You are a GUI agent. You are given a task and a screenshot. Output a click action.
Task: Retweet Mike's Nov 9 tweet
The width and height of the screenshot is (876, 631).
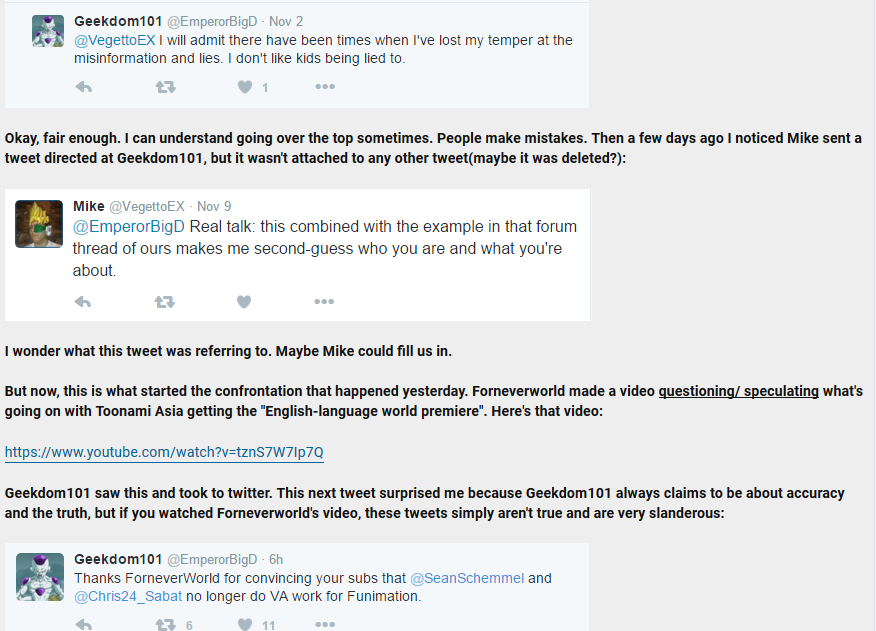click(165, 302)
